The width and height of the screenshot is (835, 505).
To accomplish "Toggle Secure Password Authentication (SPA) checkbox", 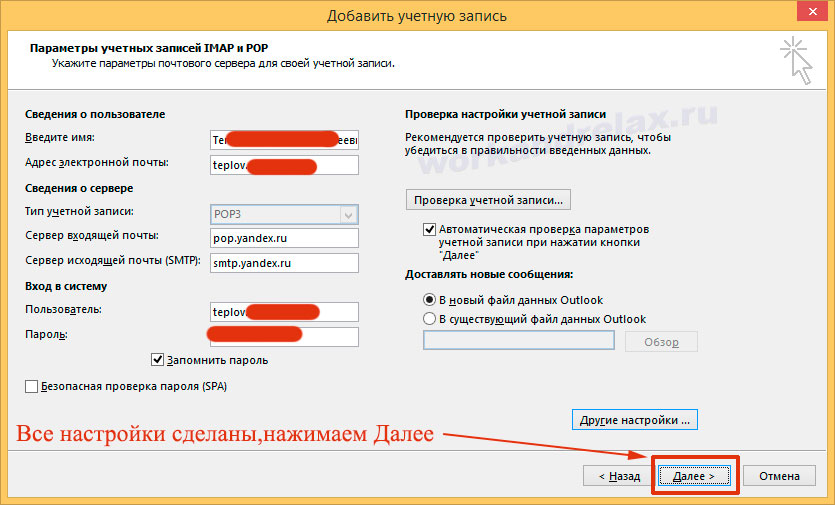I will pos(31,386).
